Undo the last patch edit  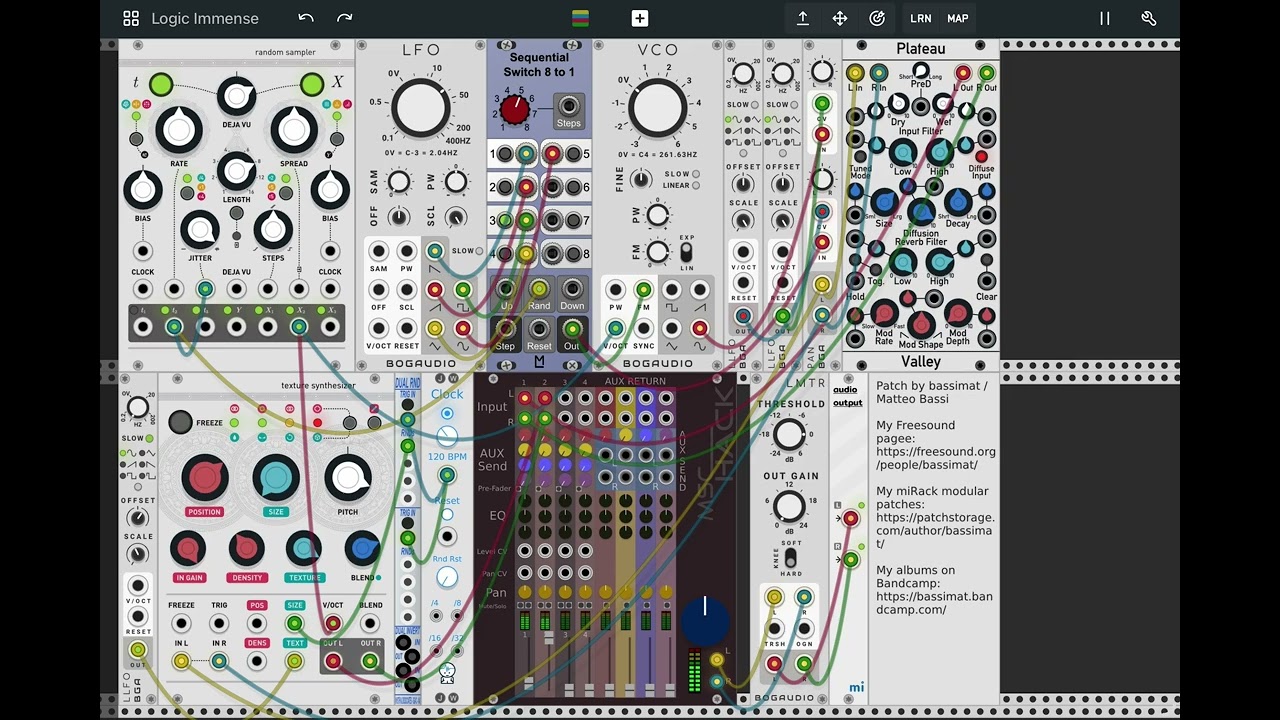pyautogui.click(x=306, y=18)
